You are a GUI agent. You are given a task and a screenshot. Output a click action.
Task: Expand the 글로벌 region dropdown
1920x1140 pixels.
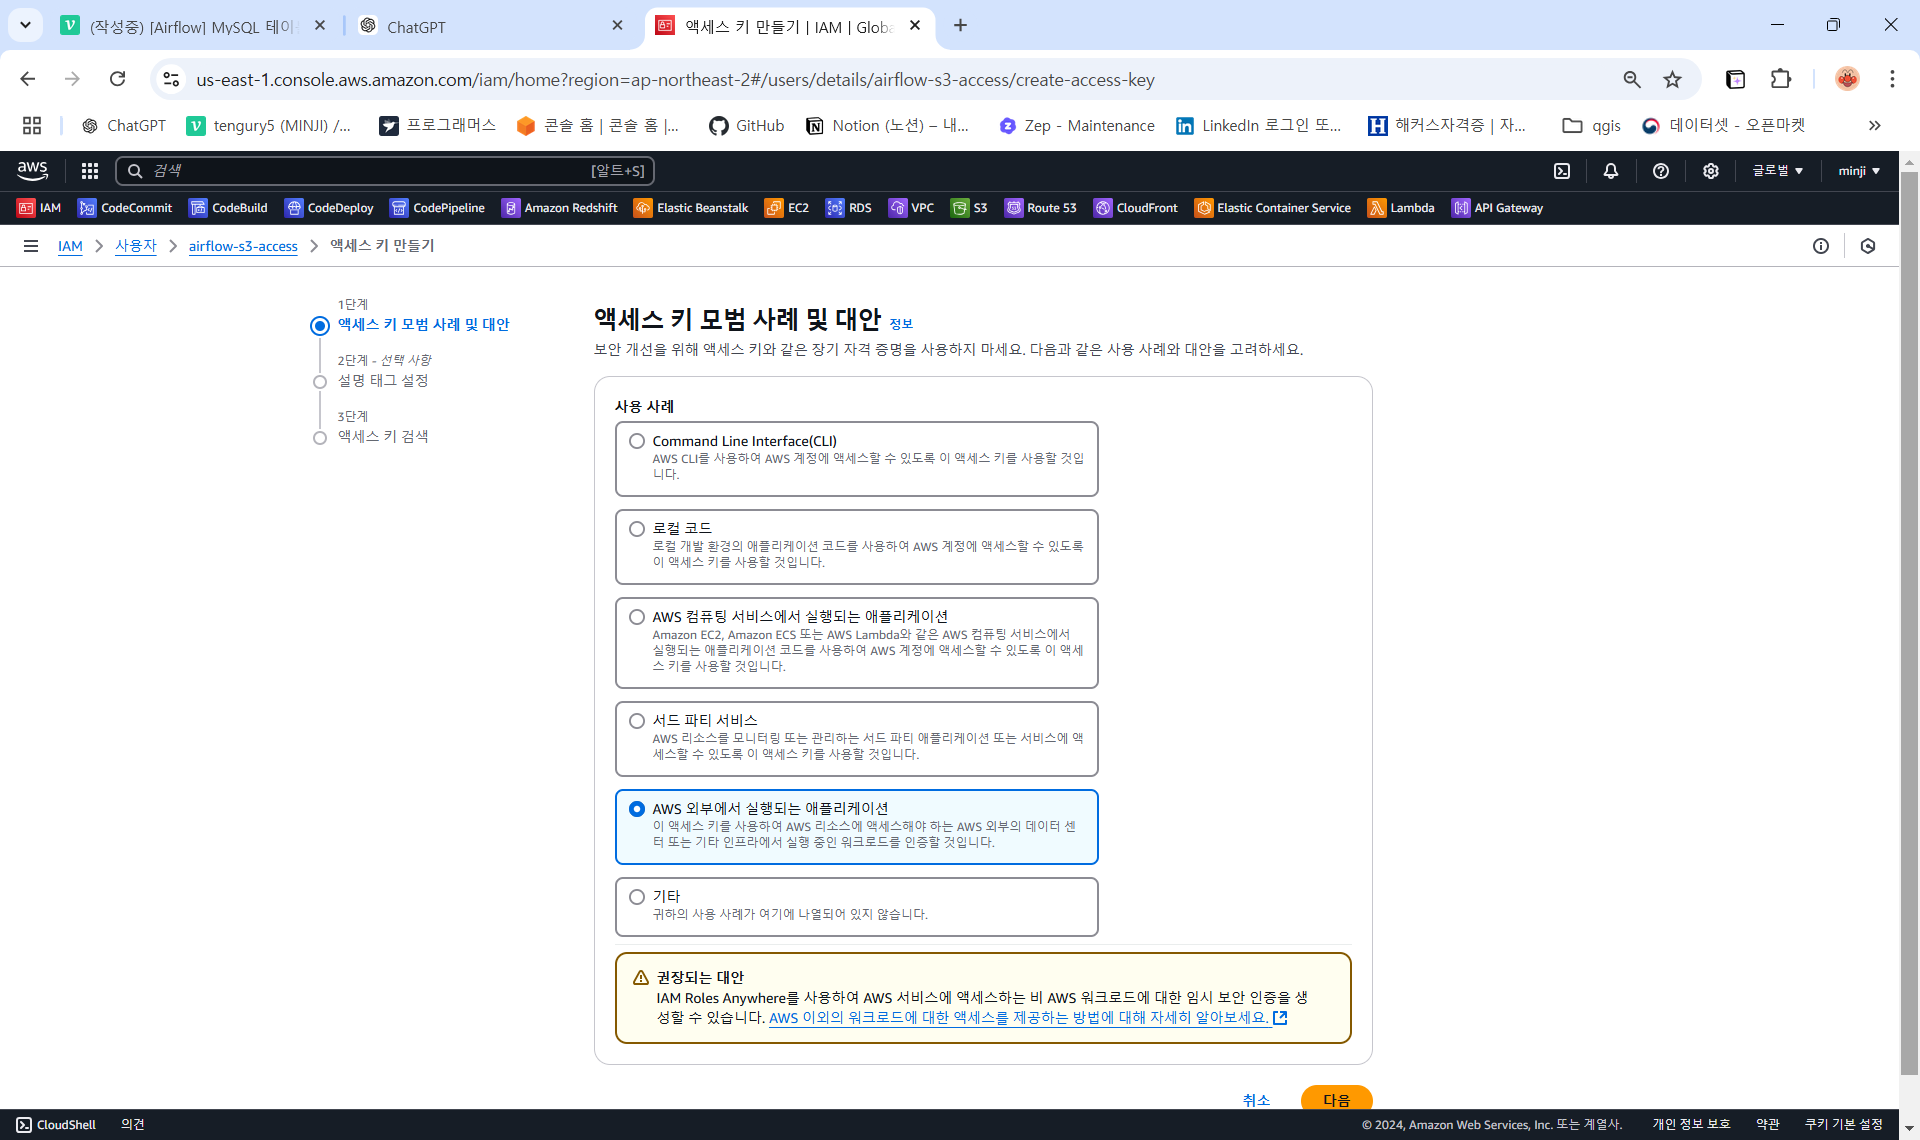click(1777, 171)
